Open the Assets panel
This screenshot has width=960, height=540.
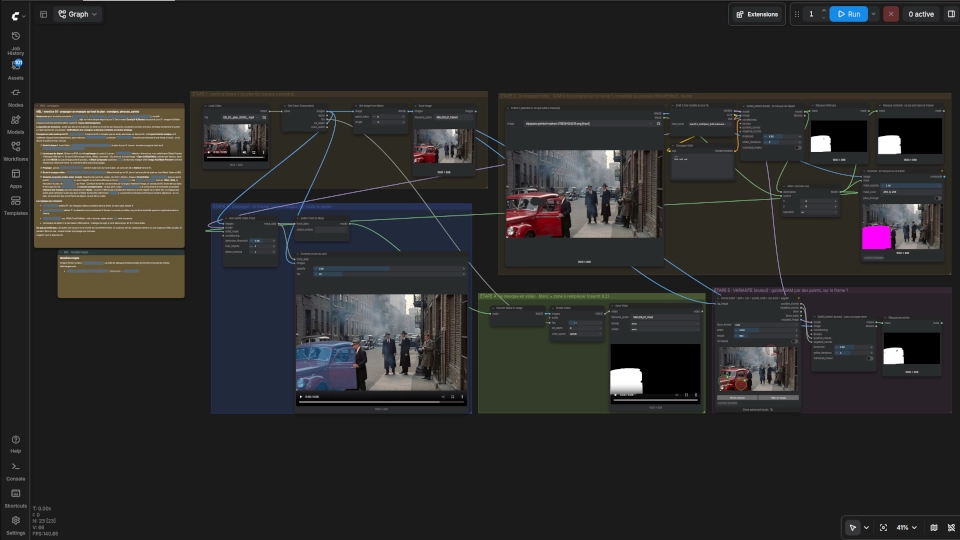click(x=15, y=70)
